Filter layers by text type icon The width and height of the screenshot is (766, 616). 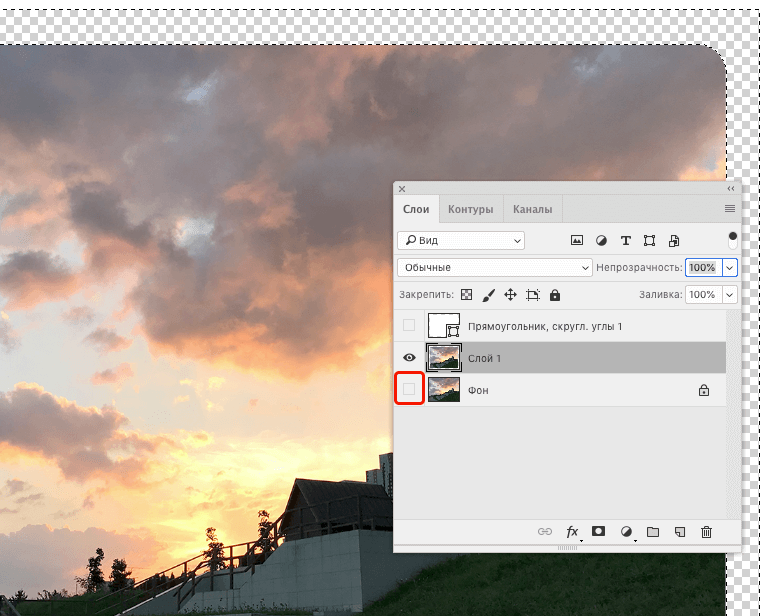coord(626,240)
